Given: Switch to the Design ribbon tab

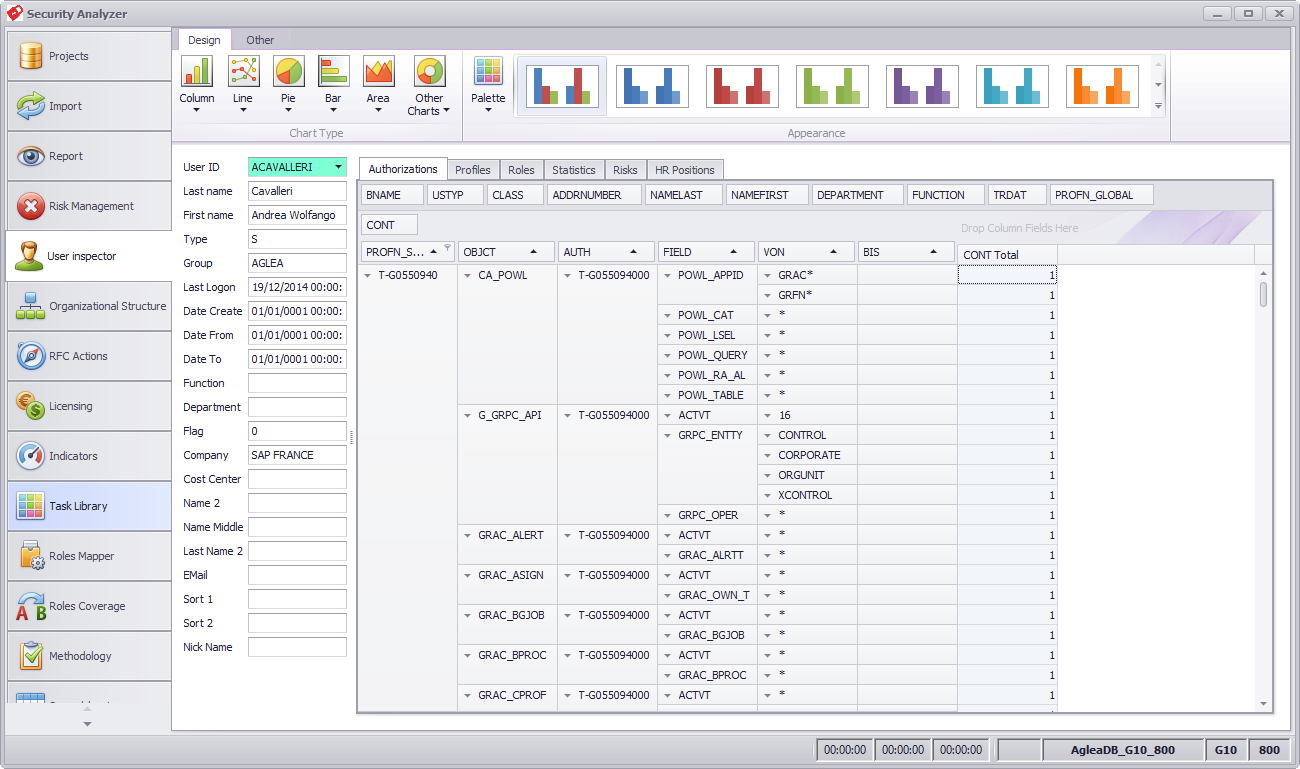Looking at the screenshot, I should [204, 40].
